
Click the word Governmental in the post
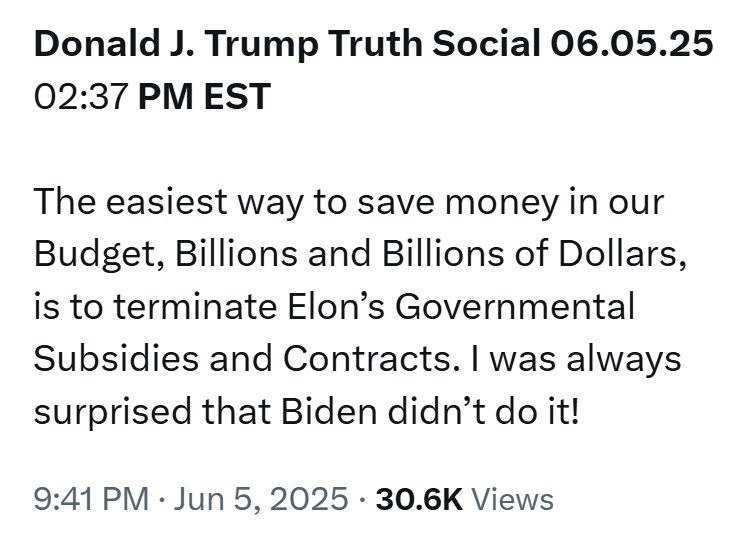tap(515, 307)
